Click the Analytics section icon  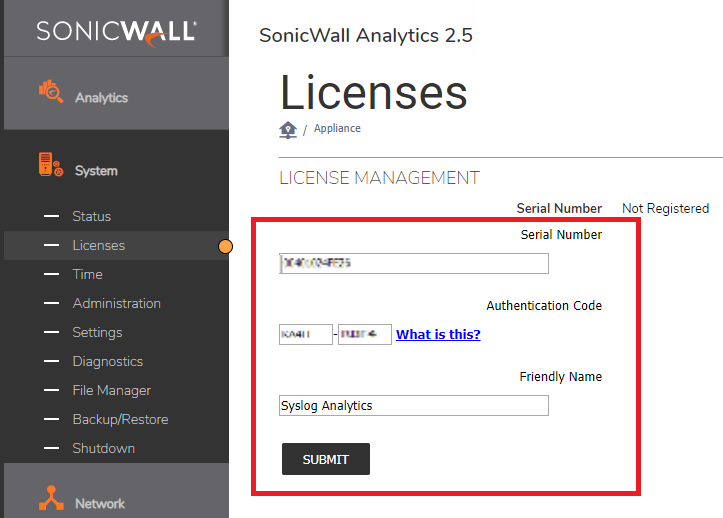click(51, 93)
